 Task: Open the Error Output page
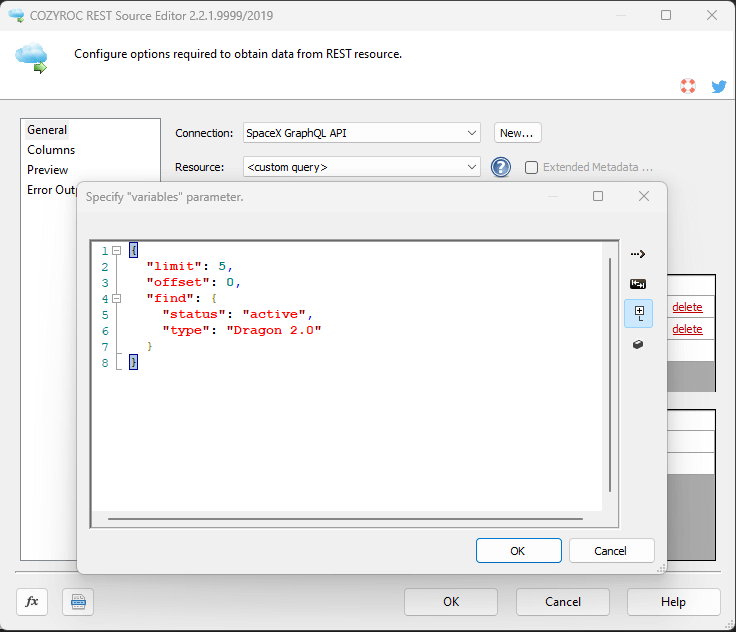click(52, 190)
